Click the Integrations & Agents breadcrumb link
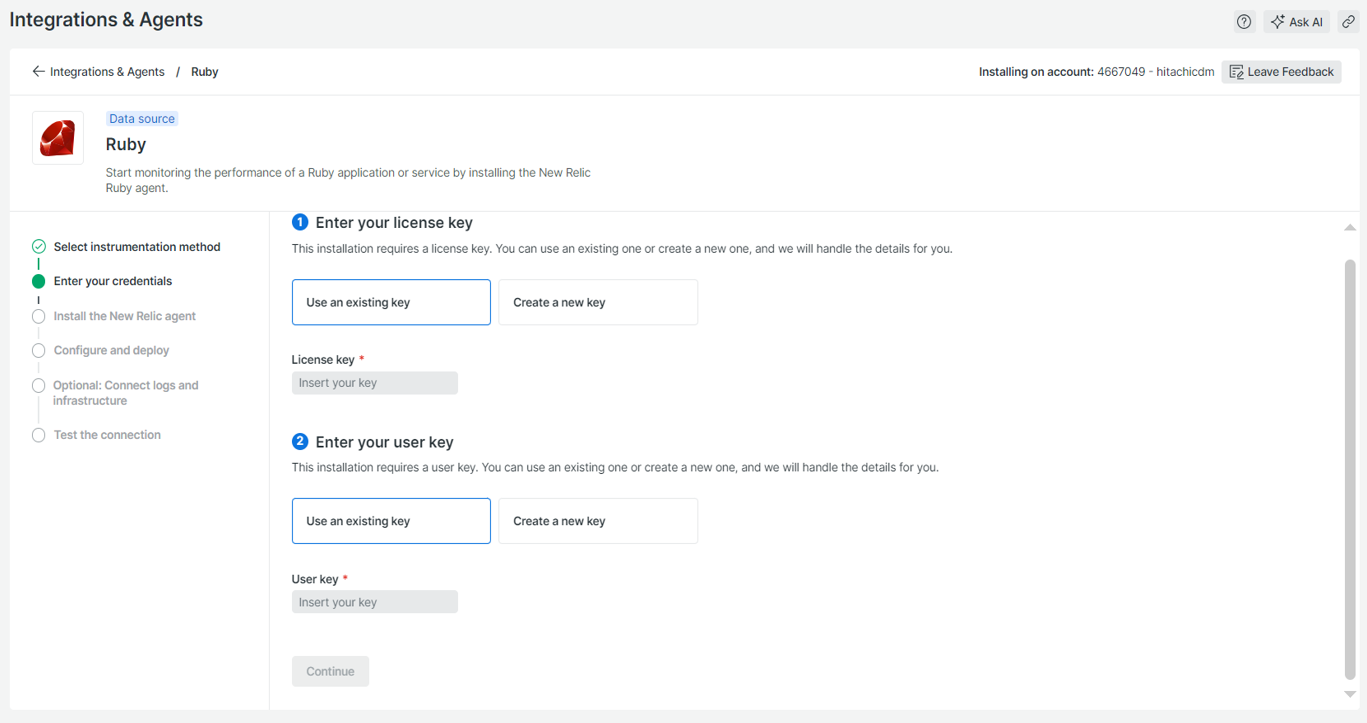The height and width of the screenshot is (723, 1367). tap(107, 72)
